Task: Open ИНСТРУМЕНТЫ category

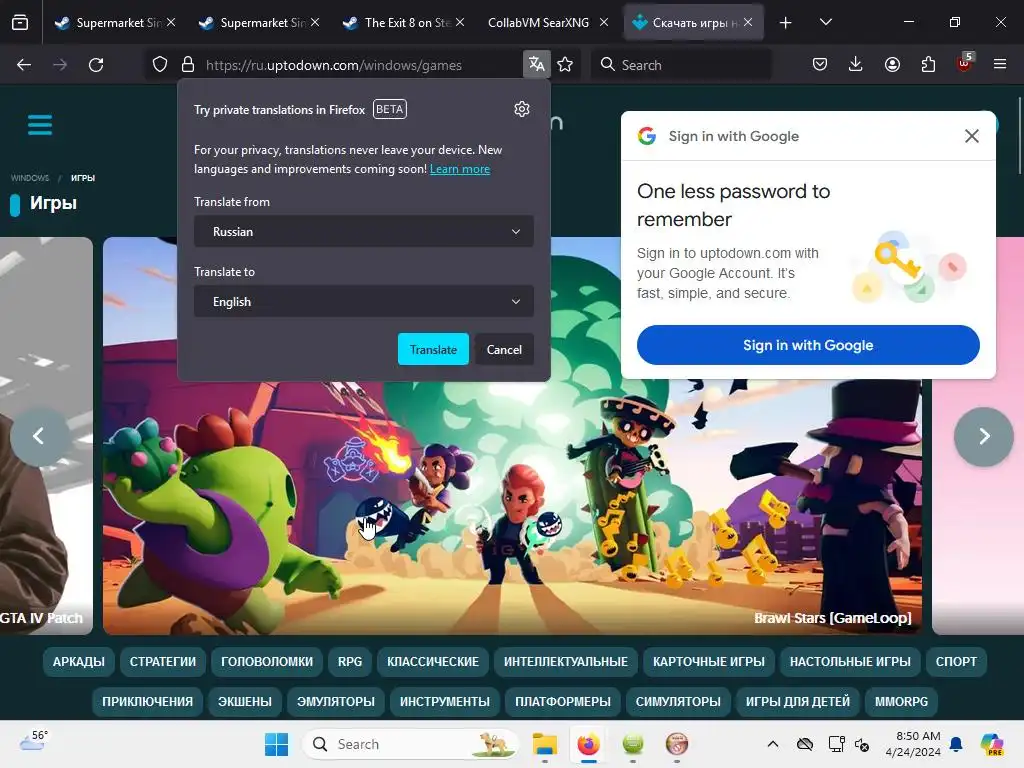Action: (x=445, y=701)
